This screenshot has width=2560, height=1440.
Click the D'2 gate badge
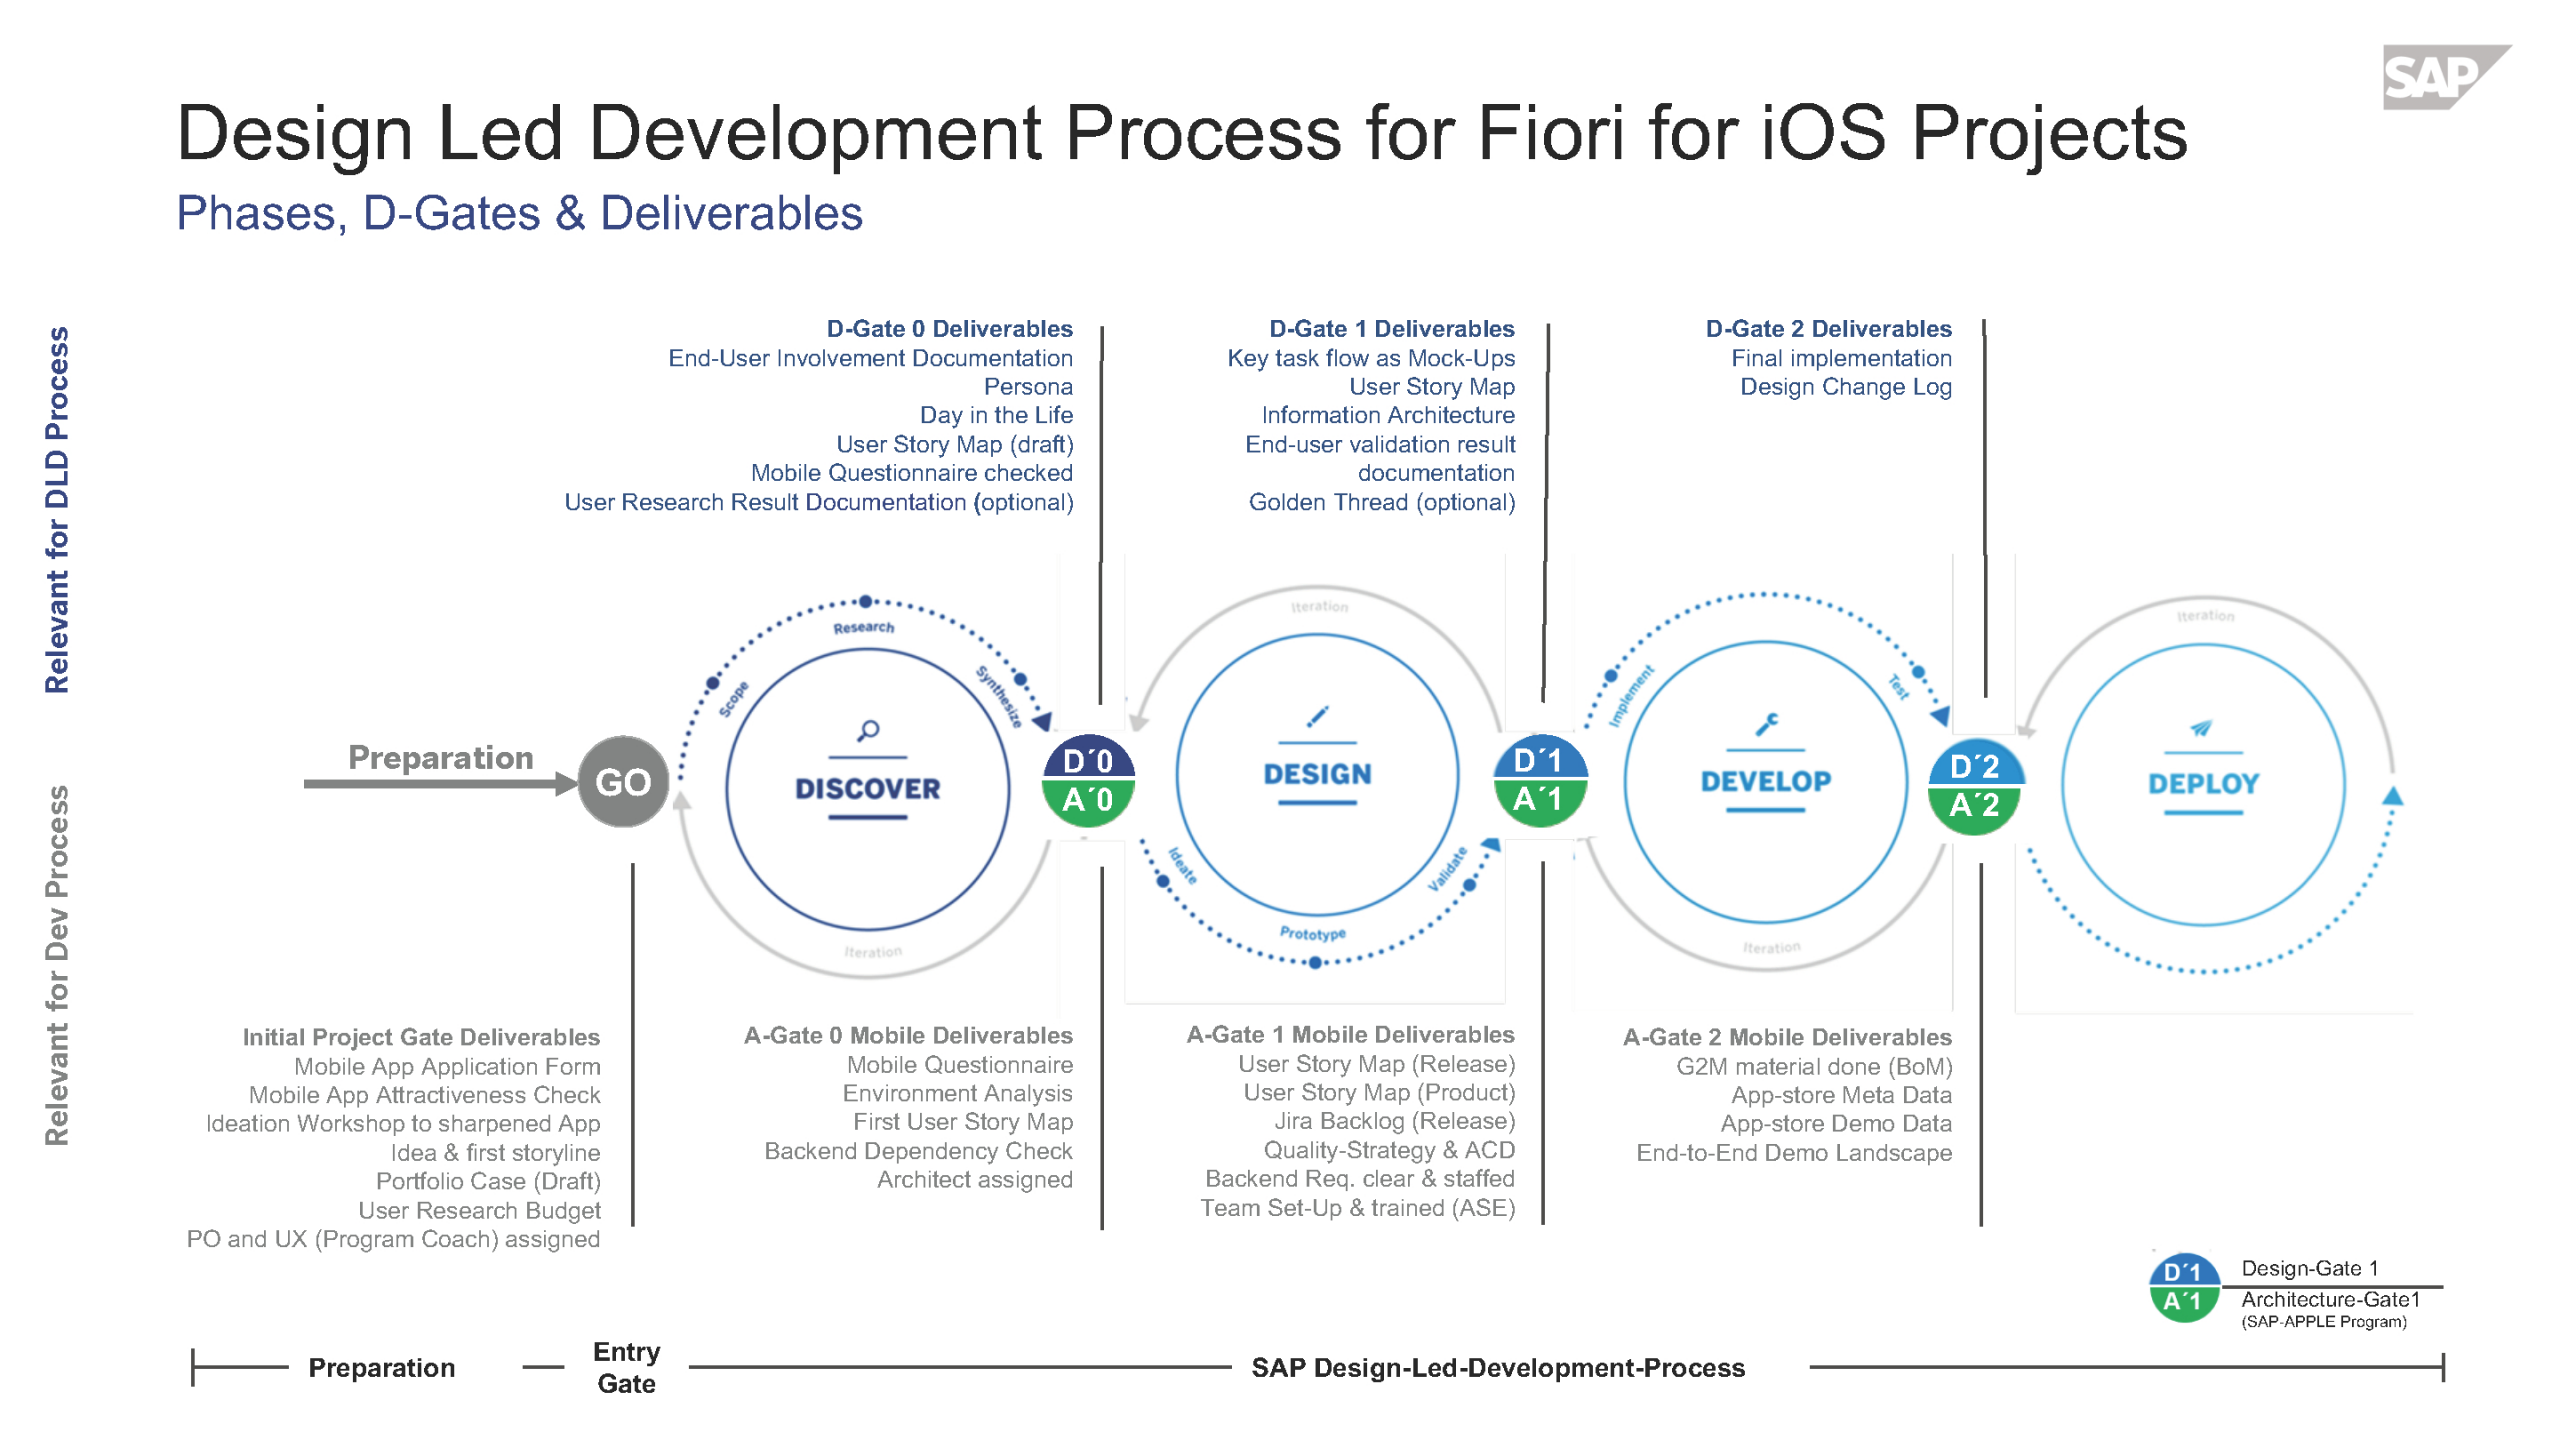[1975, 764]
